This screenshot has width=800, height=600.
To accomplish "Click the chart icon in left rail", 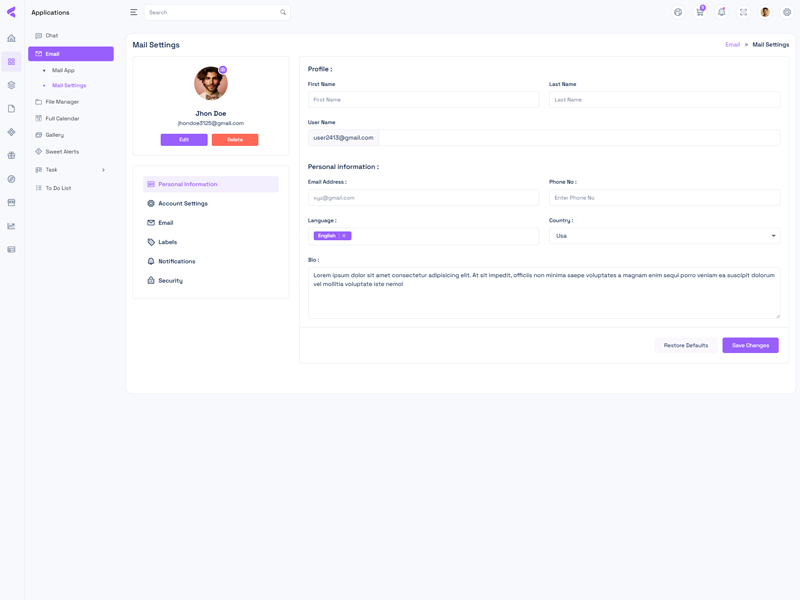I will coord(12,226).
